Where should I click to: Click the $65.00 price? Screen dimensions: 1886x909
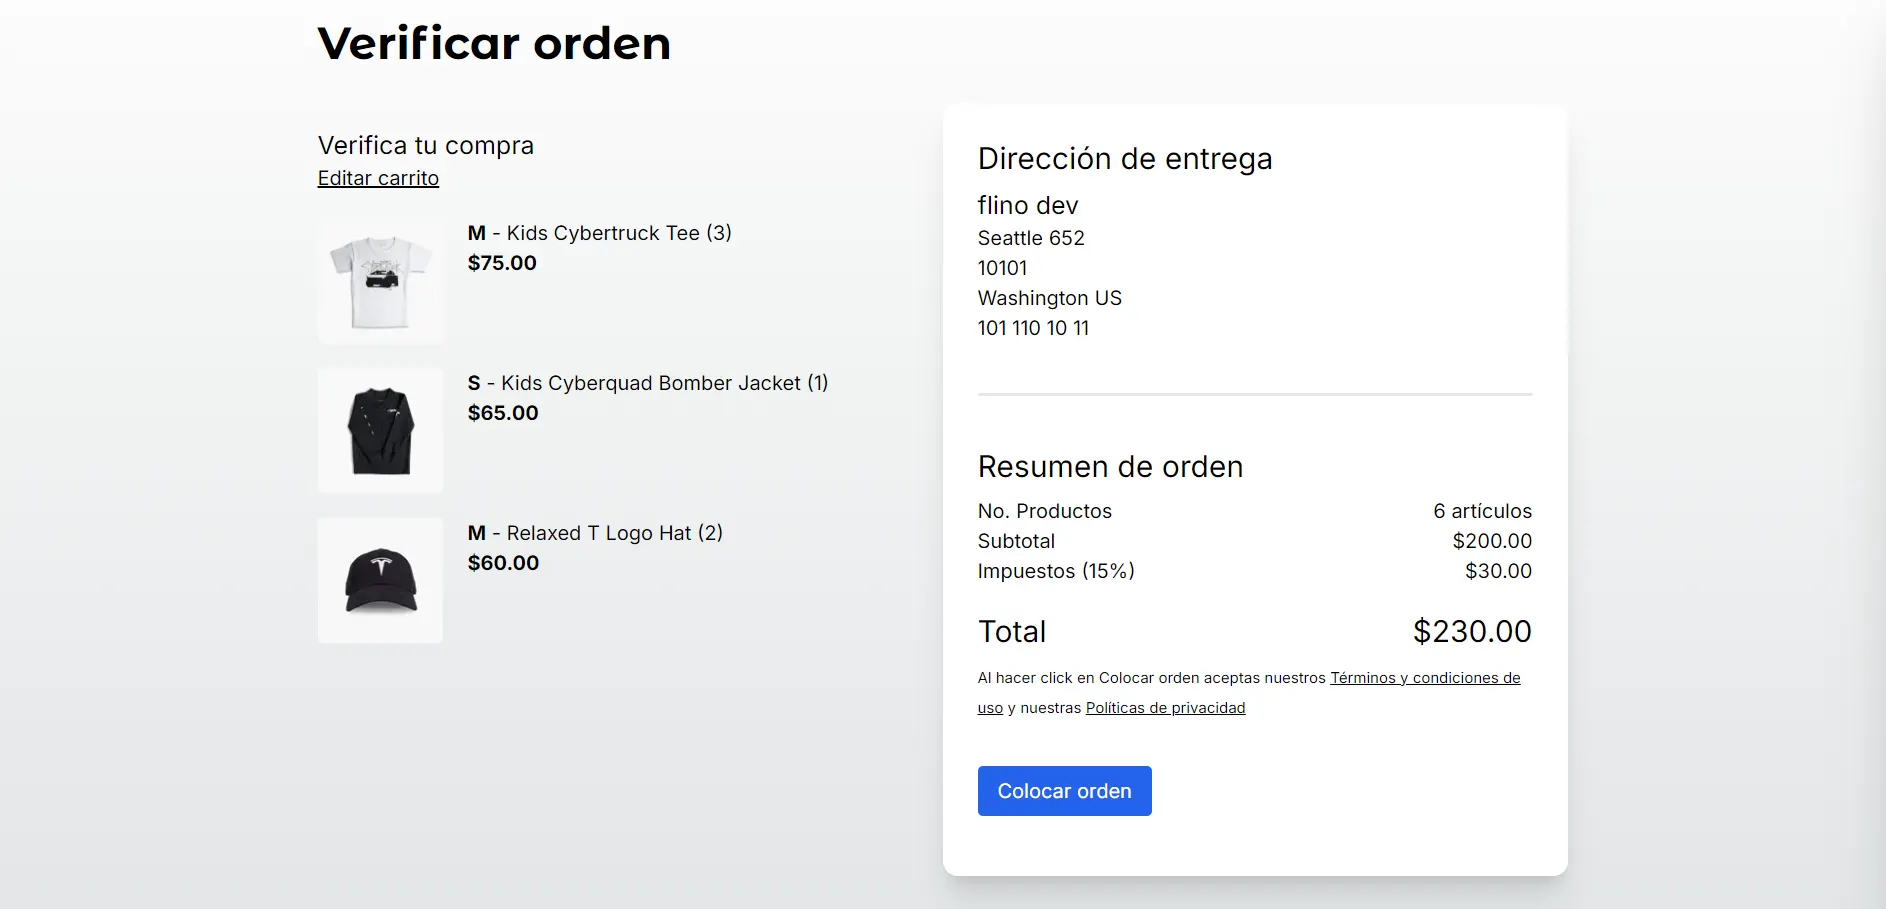[x=503, y=413]
